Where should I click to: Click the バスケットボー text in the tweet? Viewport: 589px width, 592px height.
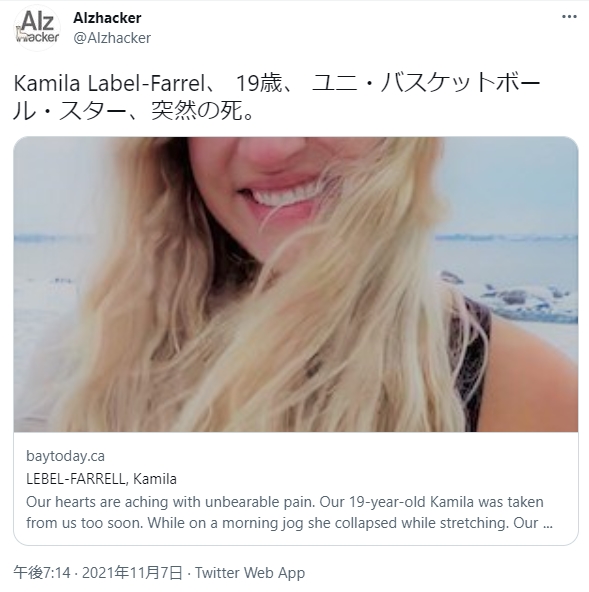tap(460, 83)
